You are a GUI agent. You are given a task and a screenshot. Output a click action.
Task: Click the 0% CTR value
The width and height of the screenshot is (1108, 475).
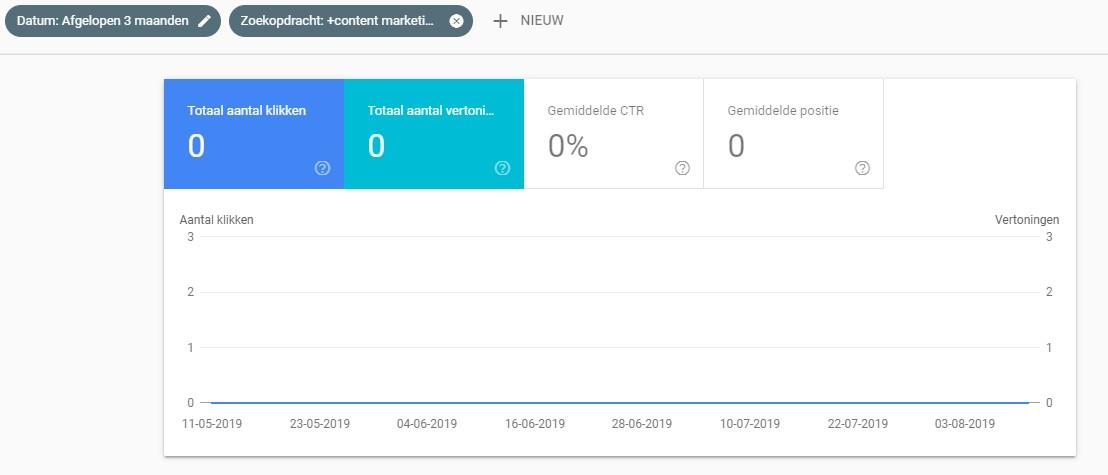pyautogui.click(x=568, y=146)
